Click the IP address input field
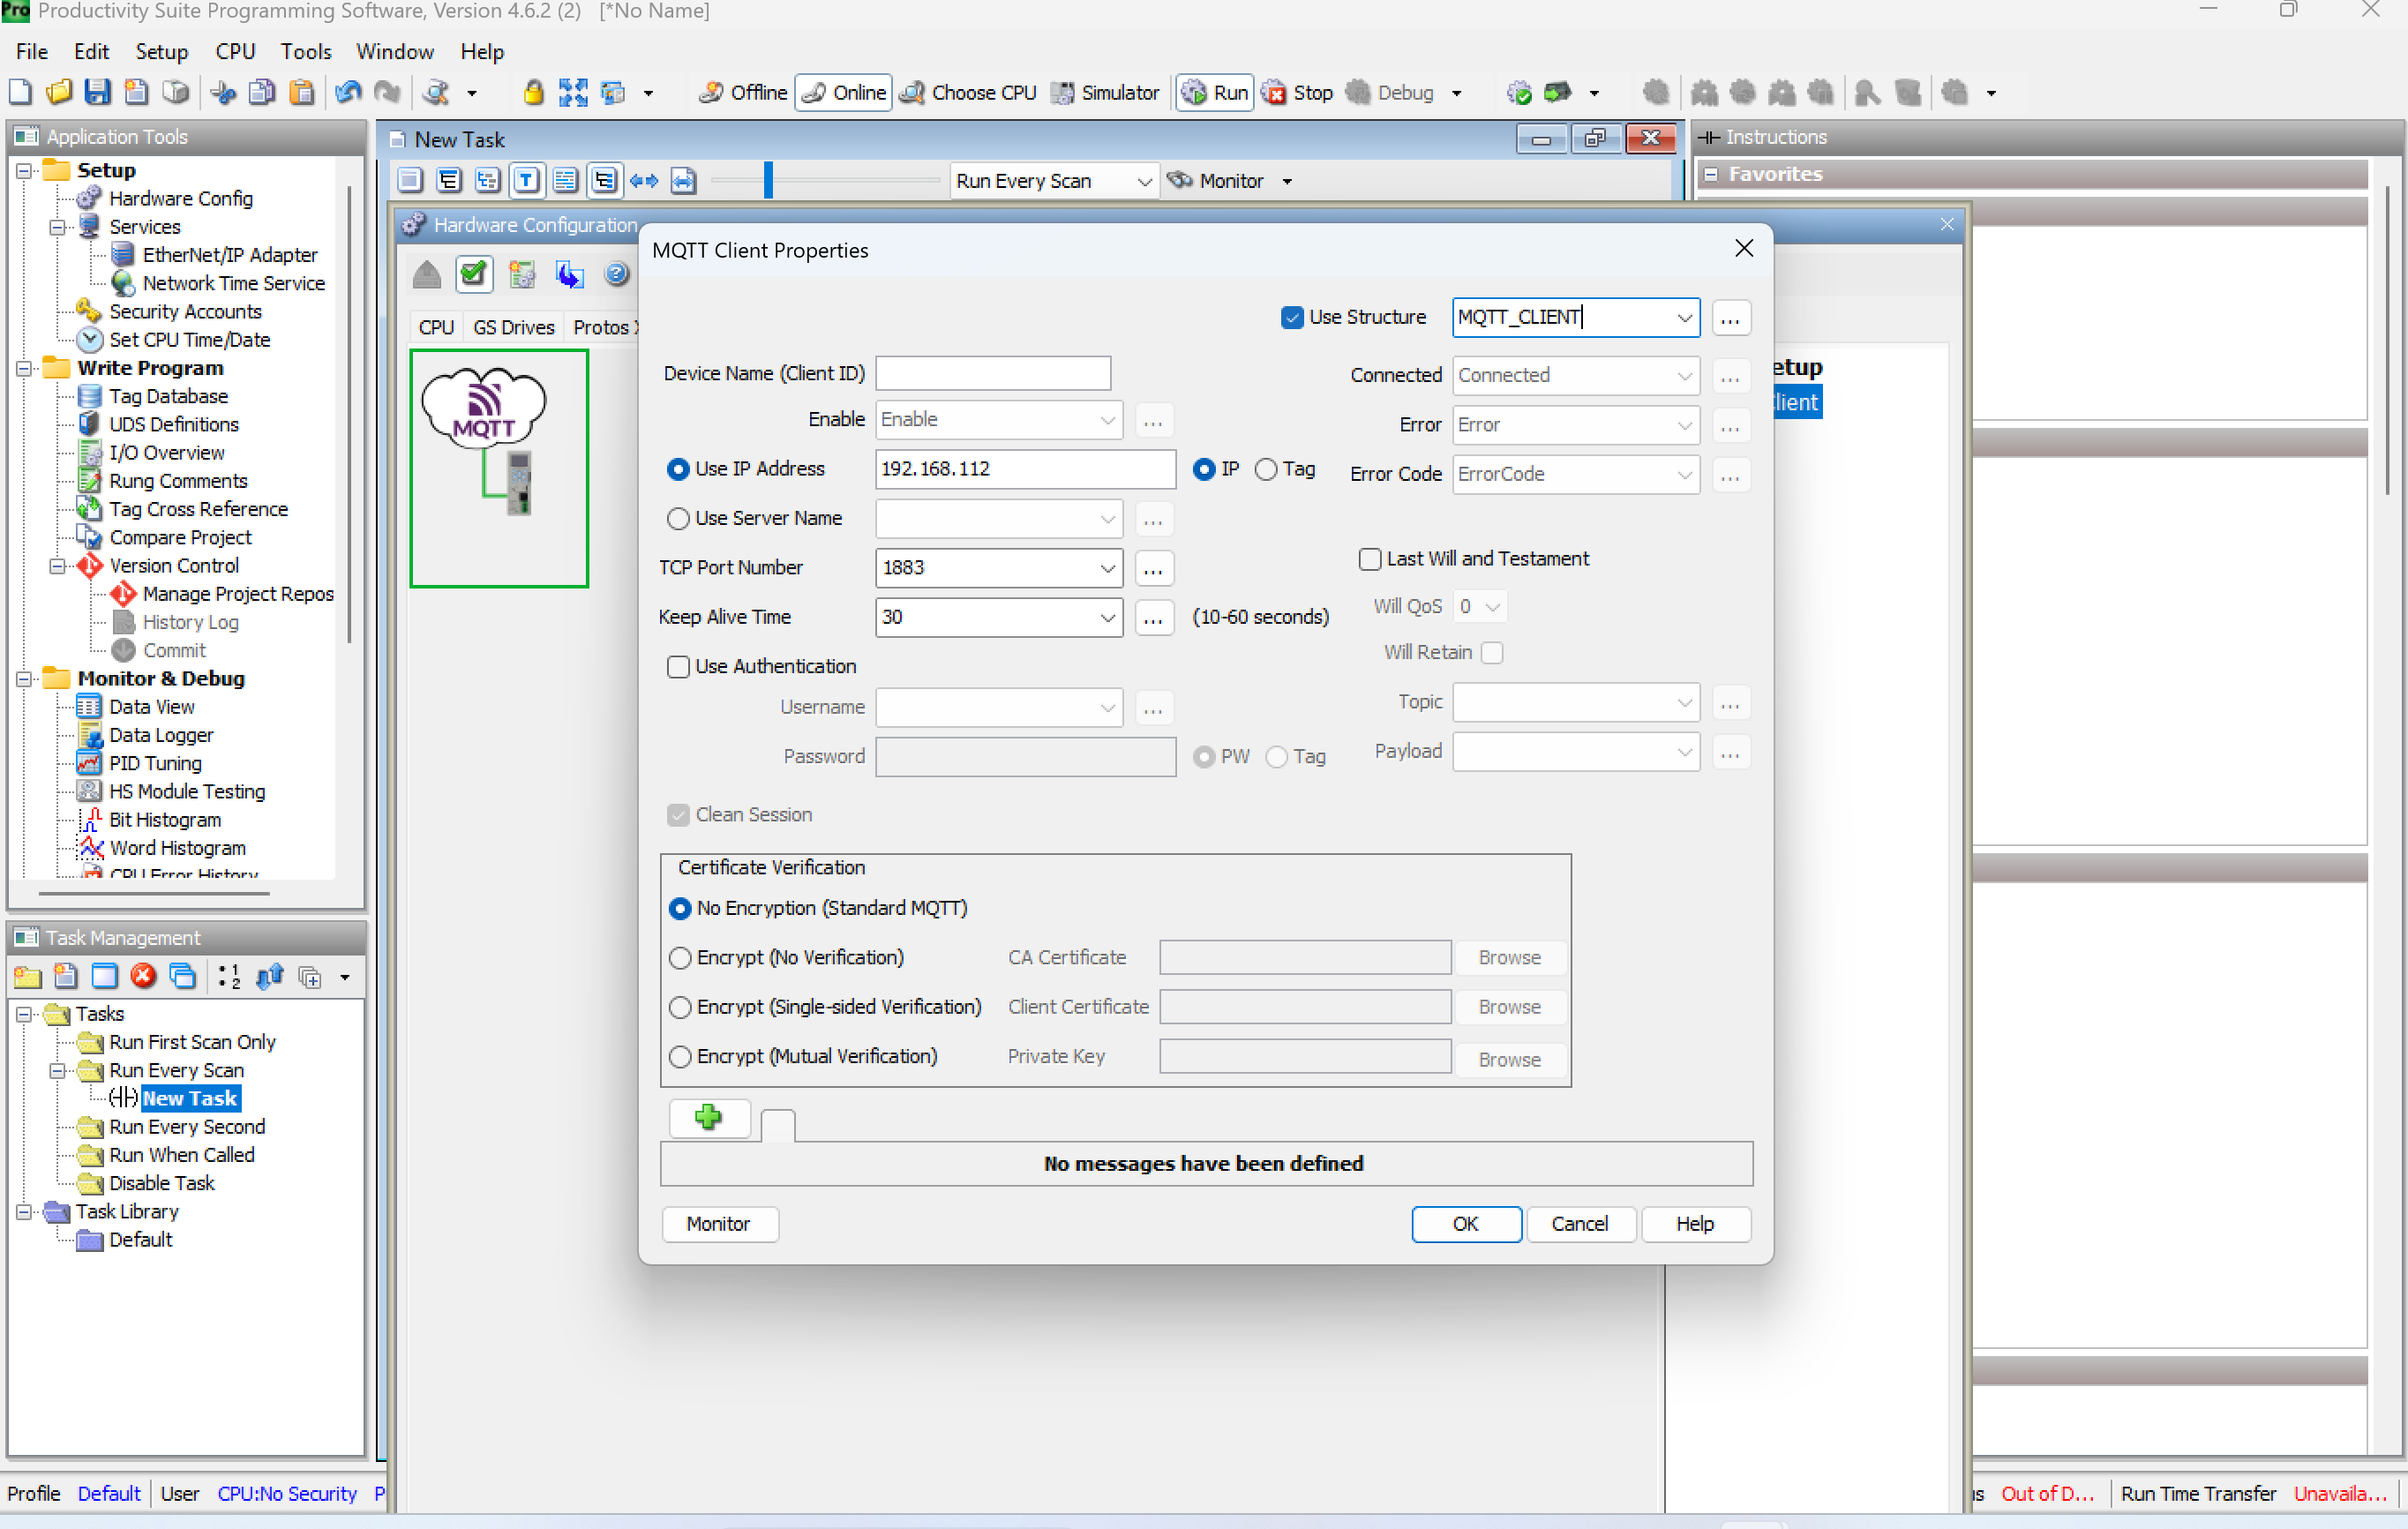The height and width of the screenshot is (1529, 2408). click(x=1025, y=468)
